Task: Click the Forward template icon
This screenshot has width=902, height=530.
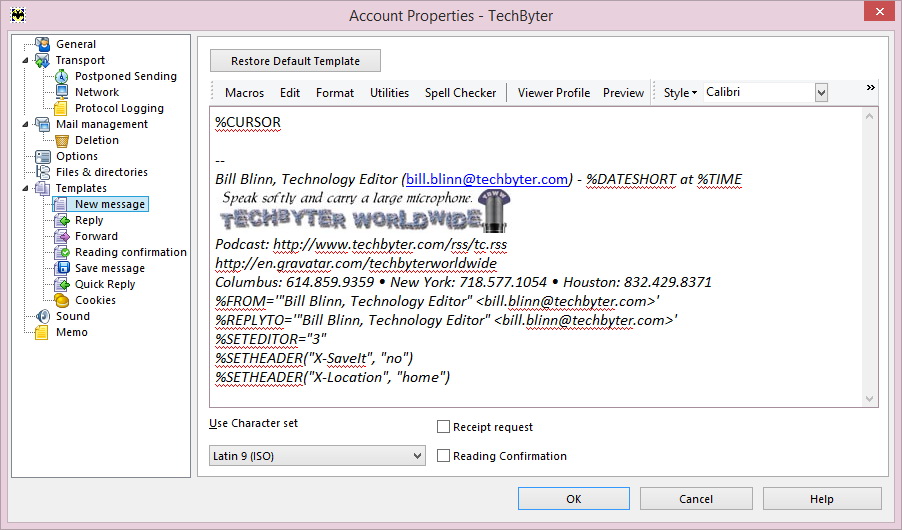Action: tap(61, 237)
